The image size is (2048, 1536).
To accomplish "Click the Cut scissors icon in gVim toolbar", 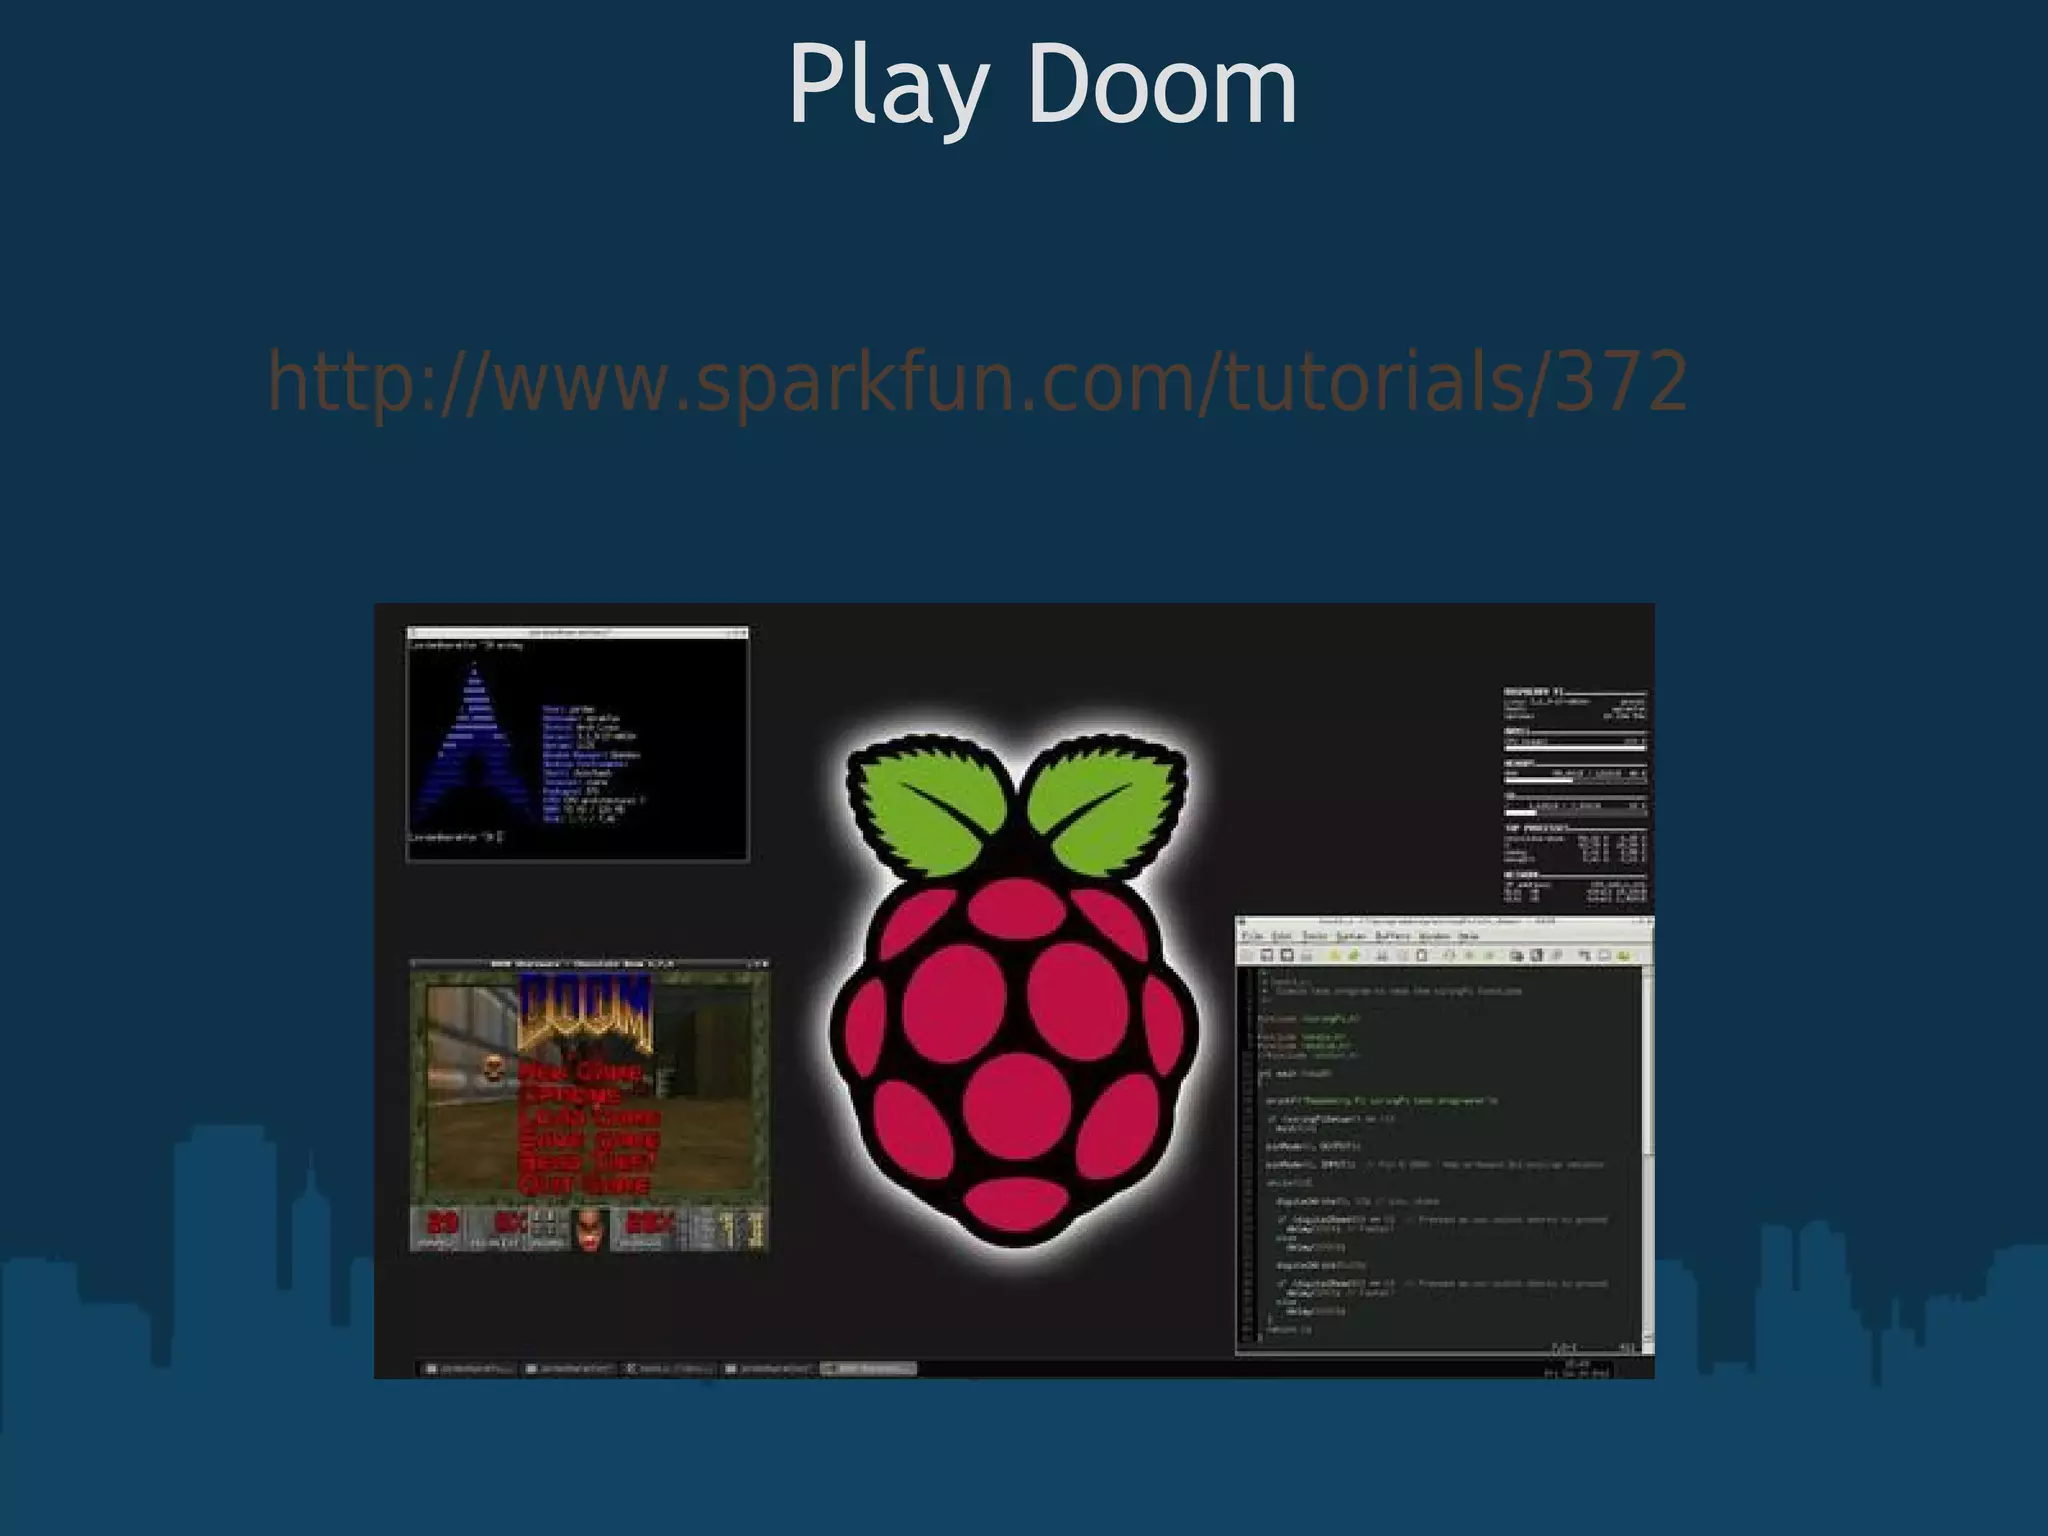I will (1383, 955).
